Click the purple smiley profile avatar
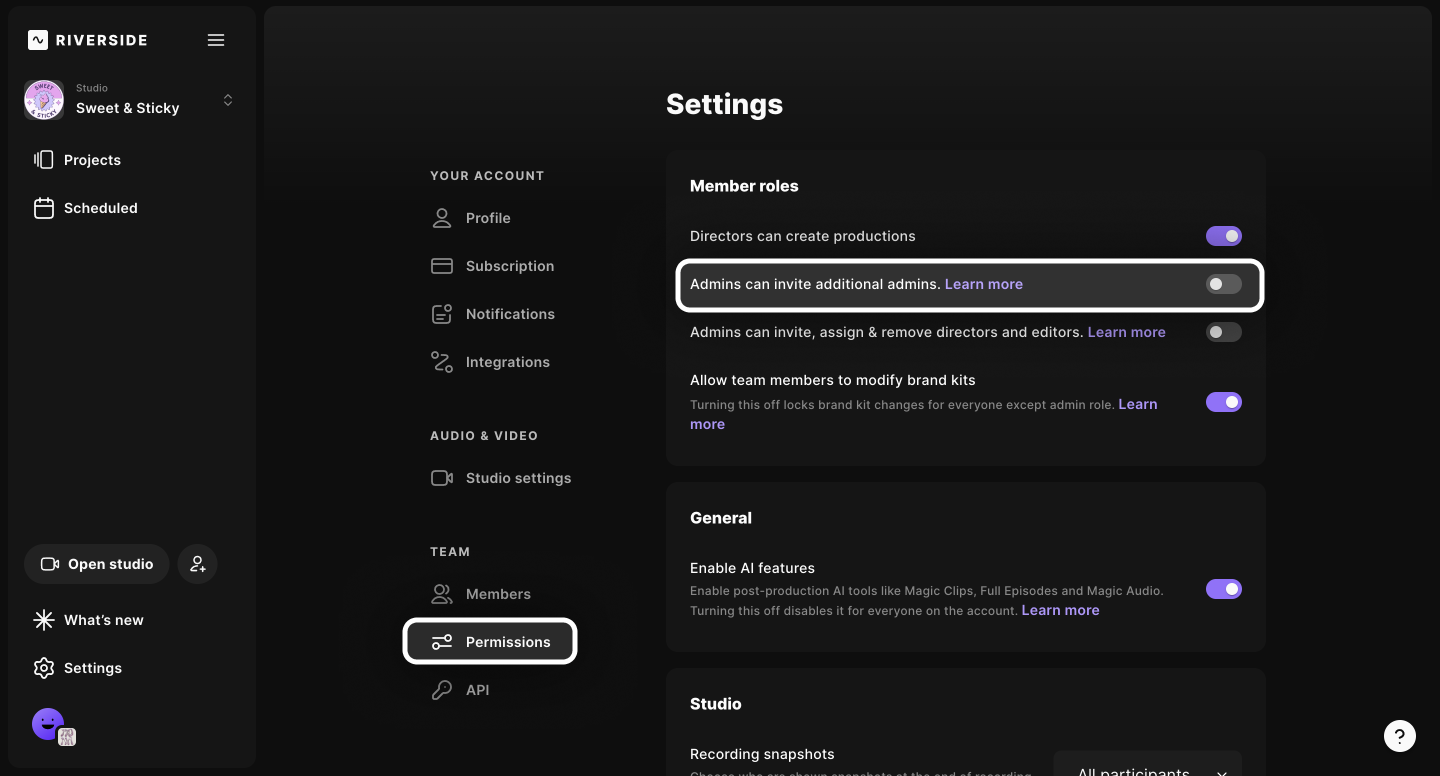Image resolution: width=1440 pixels, height=776 pixels. tap(47, 724)
